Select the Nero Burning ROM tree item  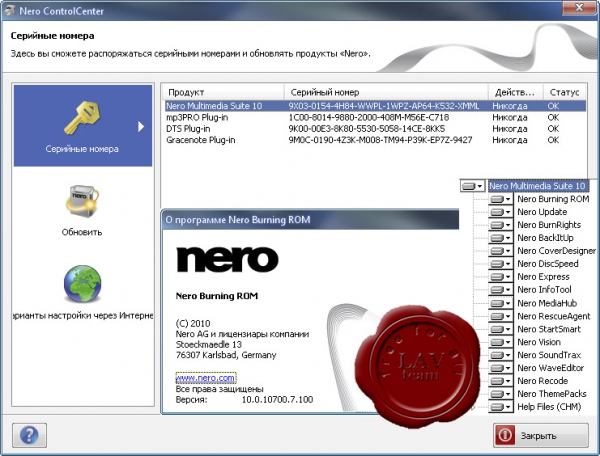(553, 199)
